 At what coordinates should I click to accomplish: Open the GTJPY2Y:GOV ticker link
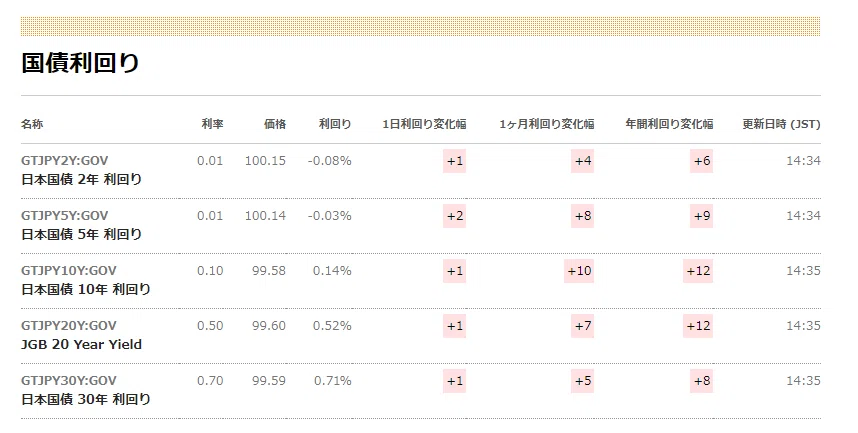[65, 161]
